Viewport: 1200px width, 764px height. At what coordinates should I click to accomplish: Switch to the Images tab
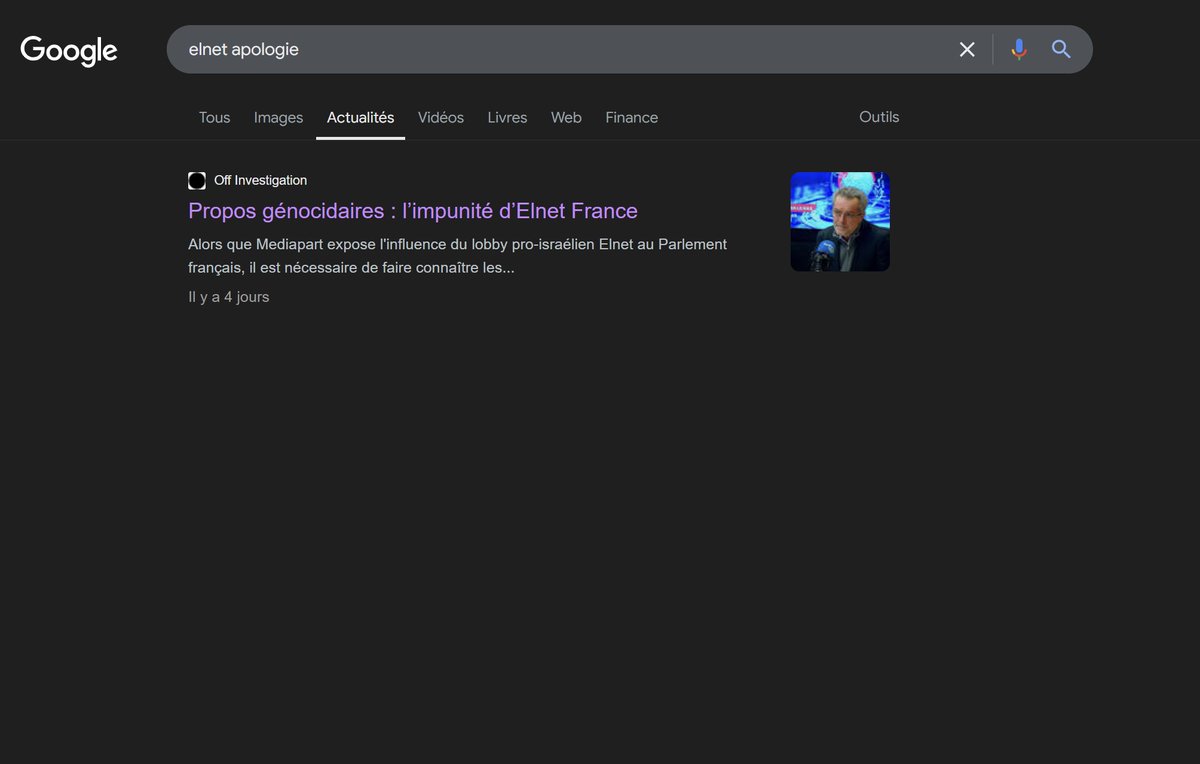coord(278,117)
